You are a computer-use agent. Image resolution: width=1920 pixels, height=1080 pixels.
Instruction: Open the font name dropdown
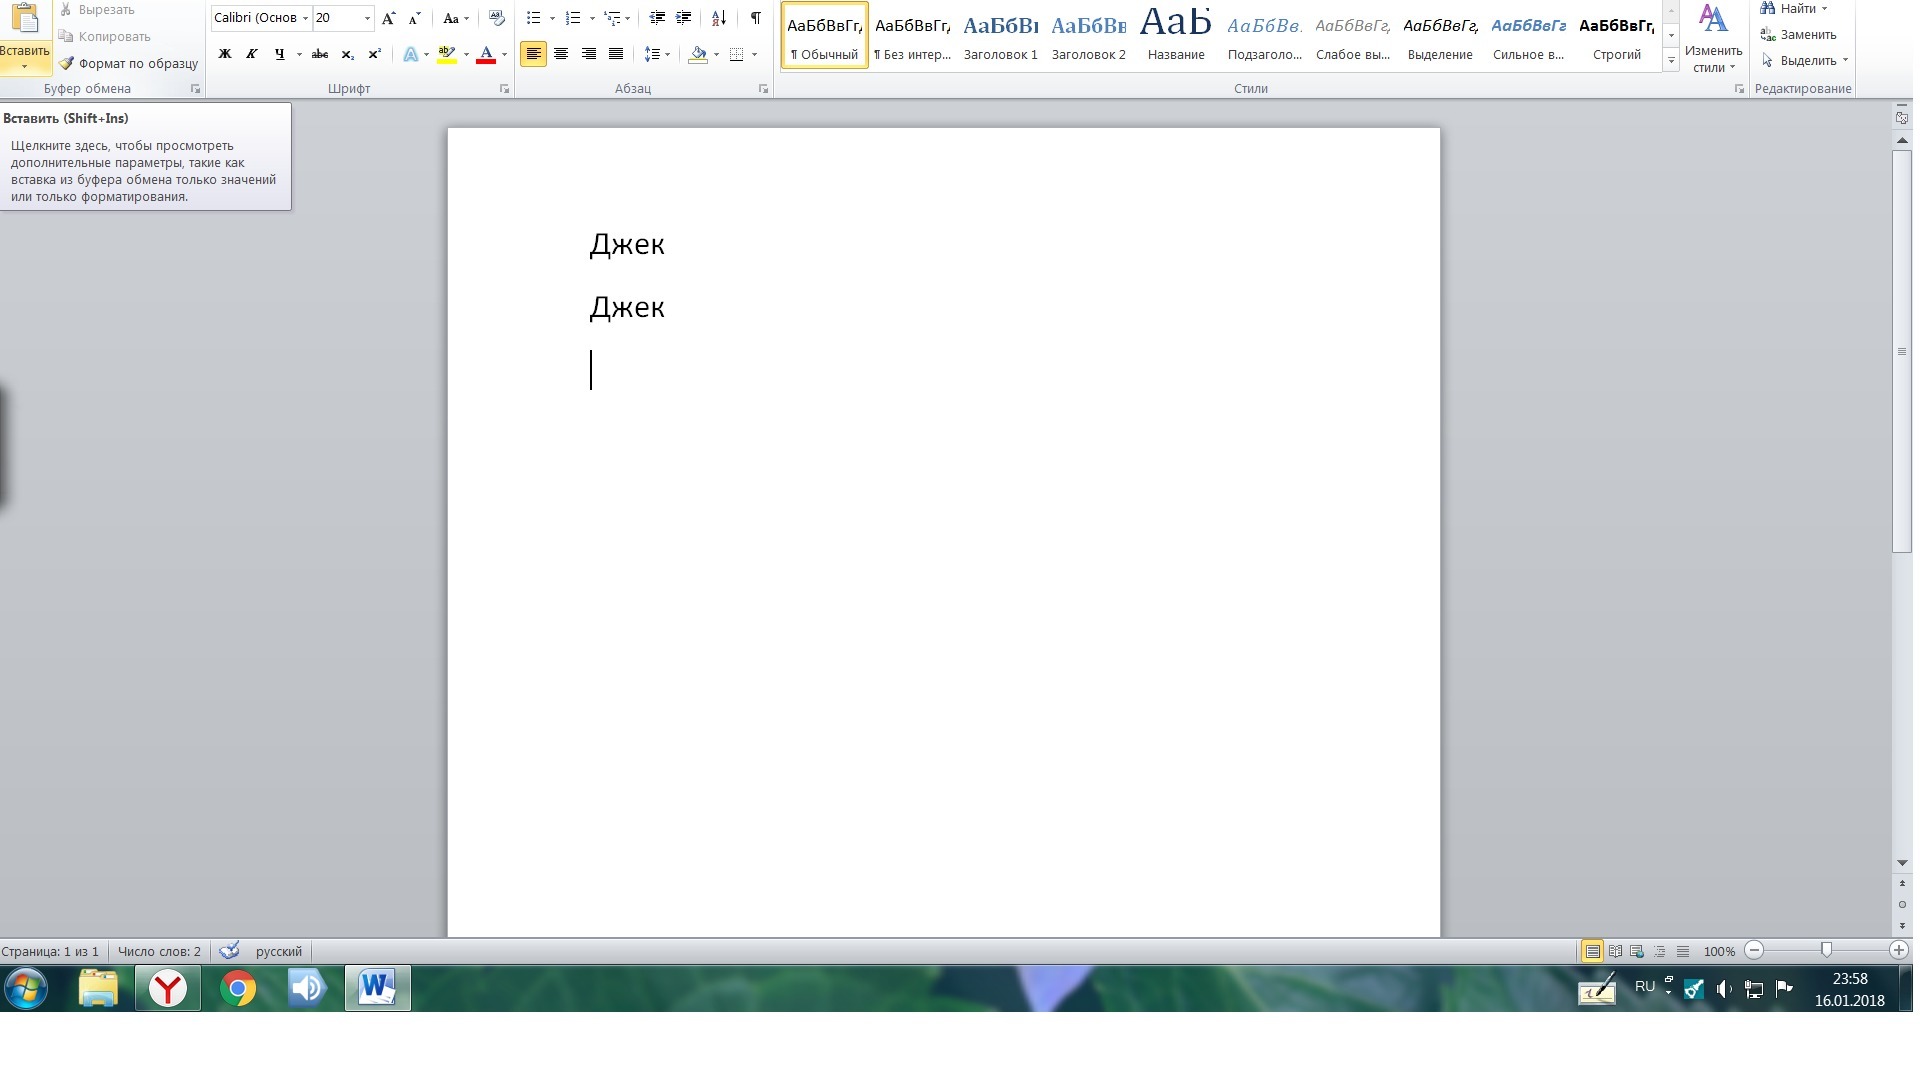tap(305, 18)
